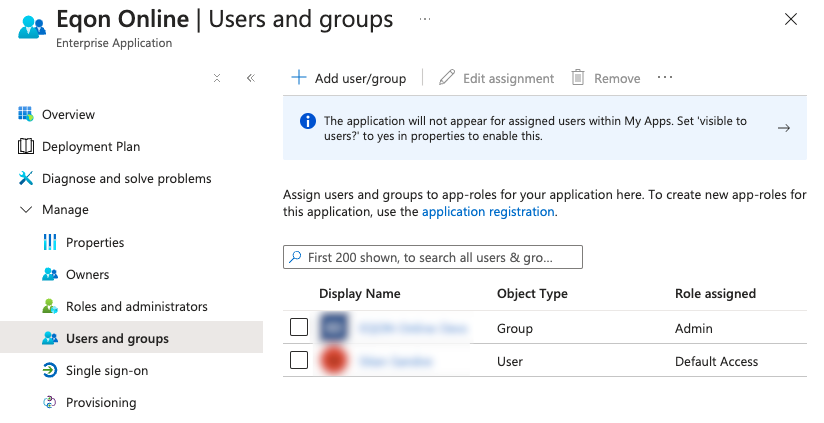The height and width of the screenshot is (423, 824).
Task: Focus the users and groups search box
Action: click(432, 257)
